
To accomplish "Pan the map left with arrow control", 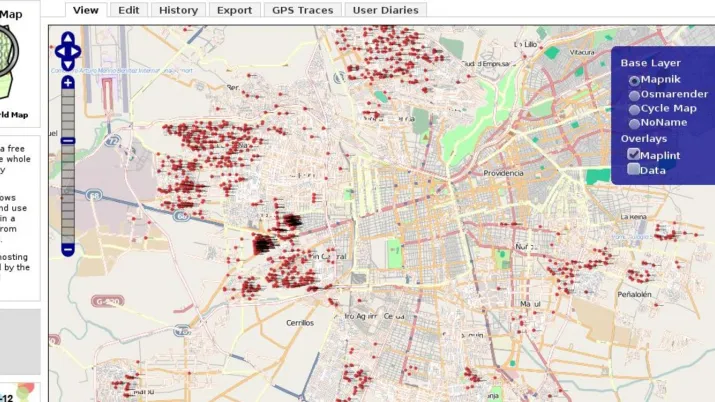I will (x=58, y=52).
